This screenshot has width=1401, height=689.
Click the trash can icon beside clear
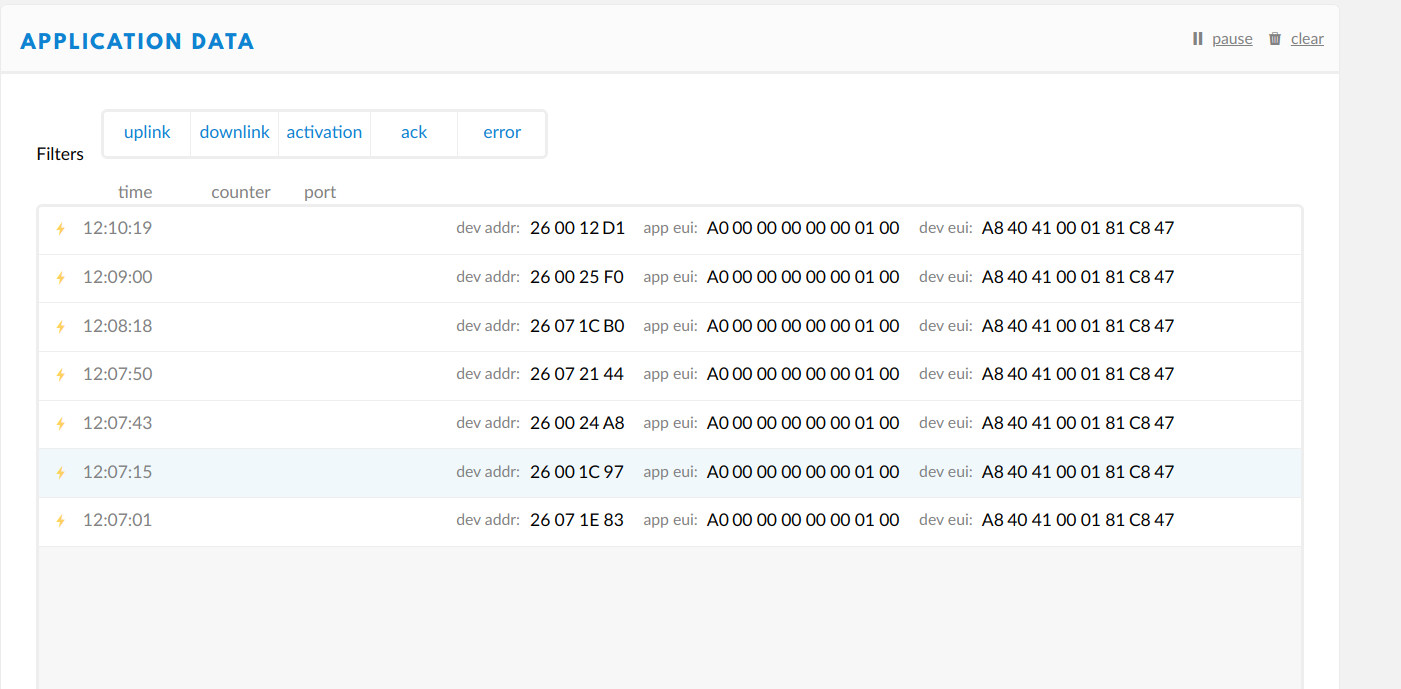[x=1275, y=39]
